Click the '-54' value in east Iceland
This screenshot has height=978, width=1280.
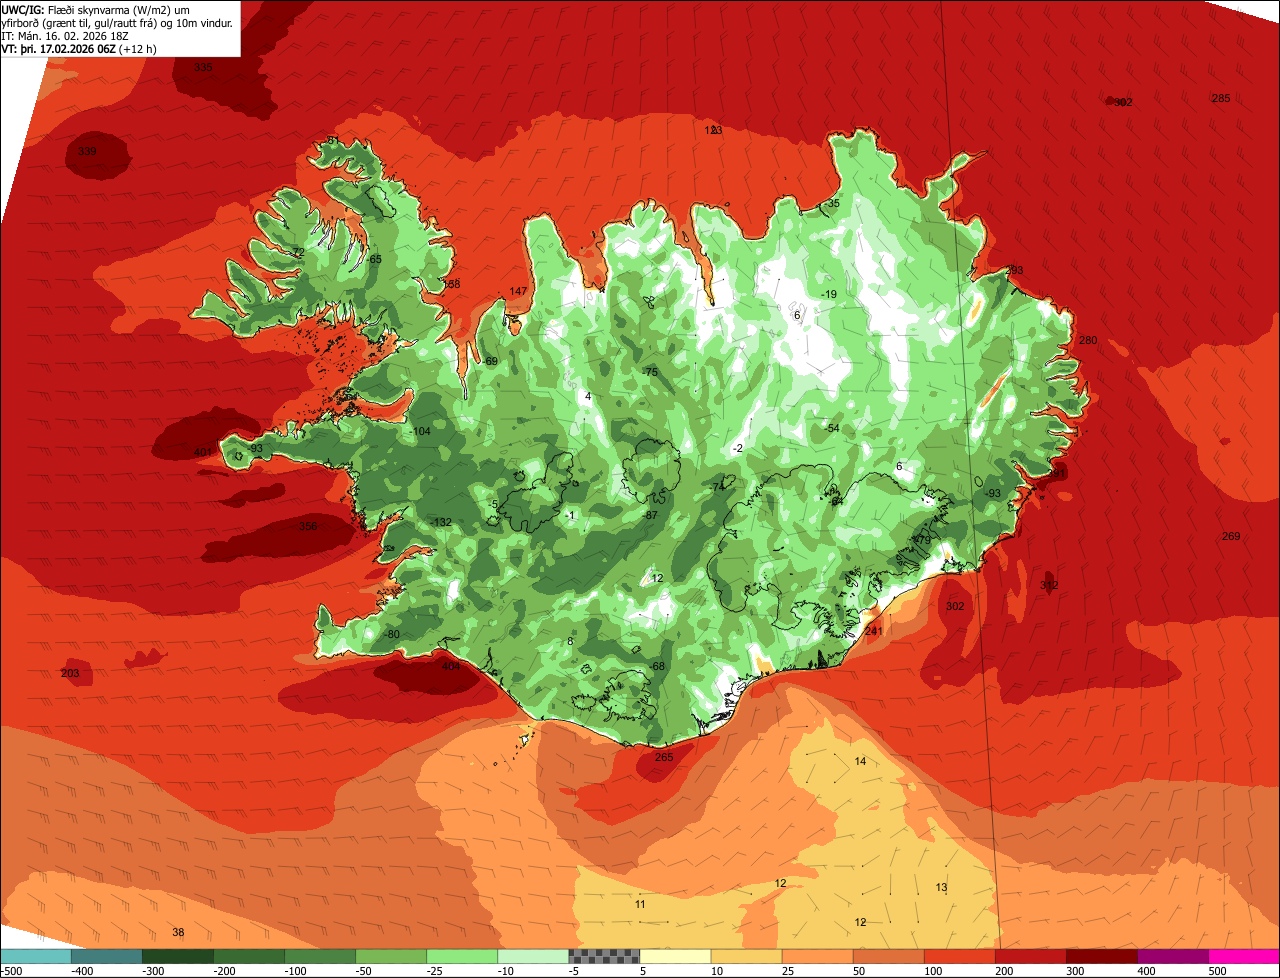[832, 428]
